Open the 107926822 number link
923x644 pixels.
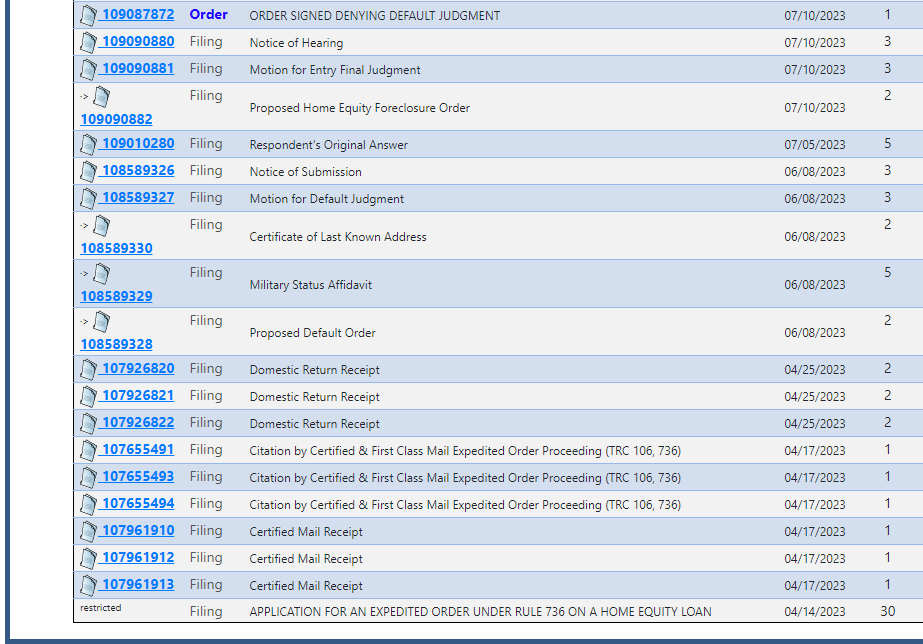point(138,423)
